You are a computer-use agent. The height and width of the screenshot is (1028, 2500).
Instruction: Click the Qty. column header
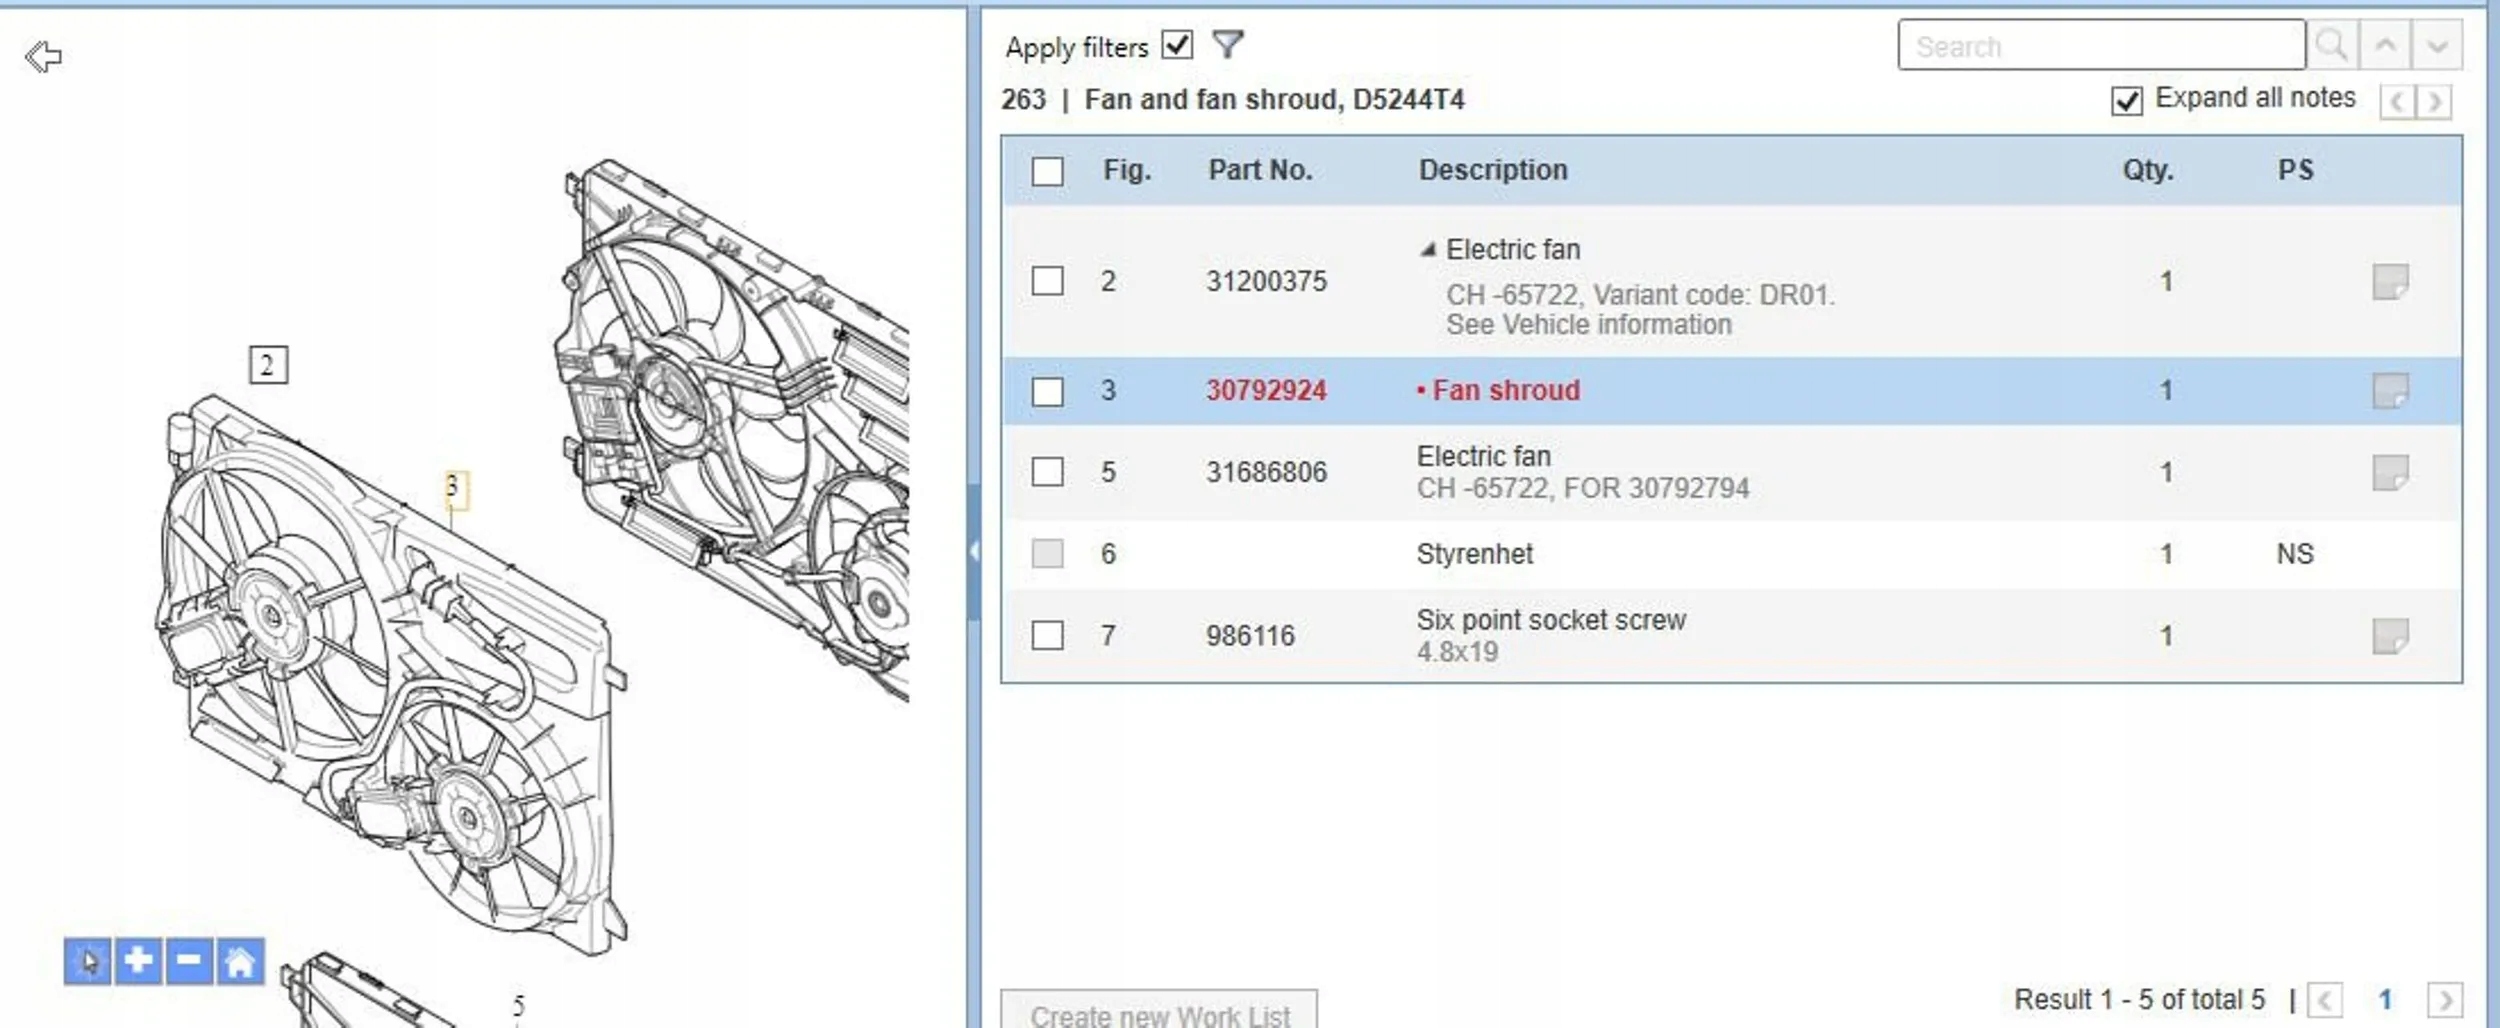tap(2148, 170)
